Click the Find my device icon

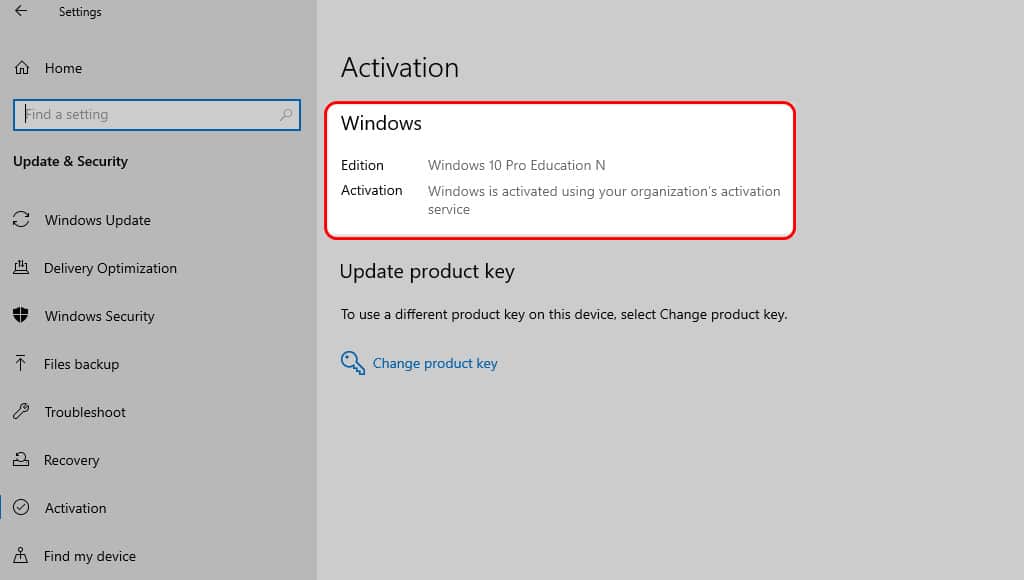point(21,555)
